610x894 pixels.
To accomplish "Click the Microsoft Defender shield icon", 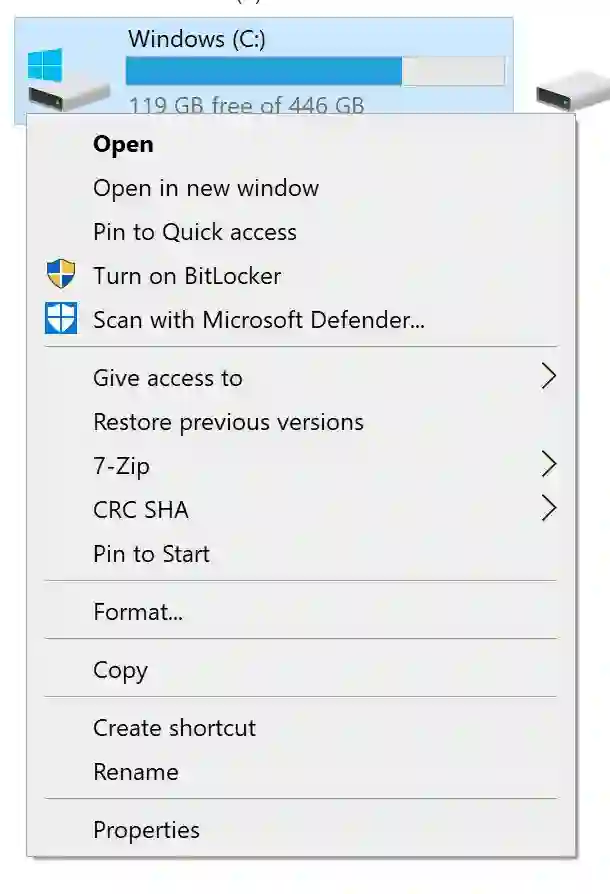I will coord(61,319).
